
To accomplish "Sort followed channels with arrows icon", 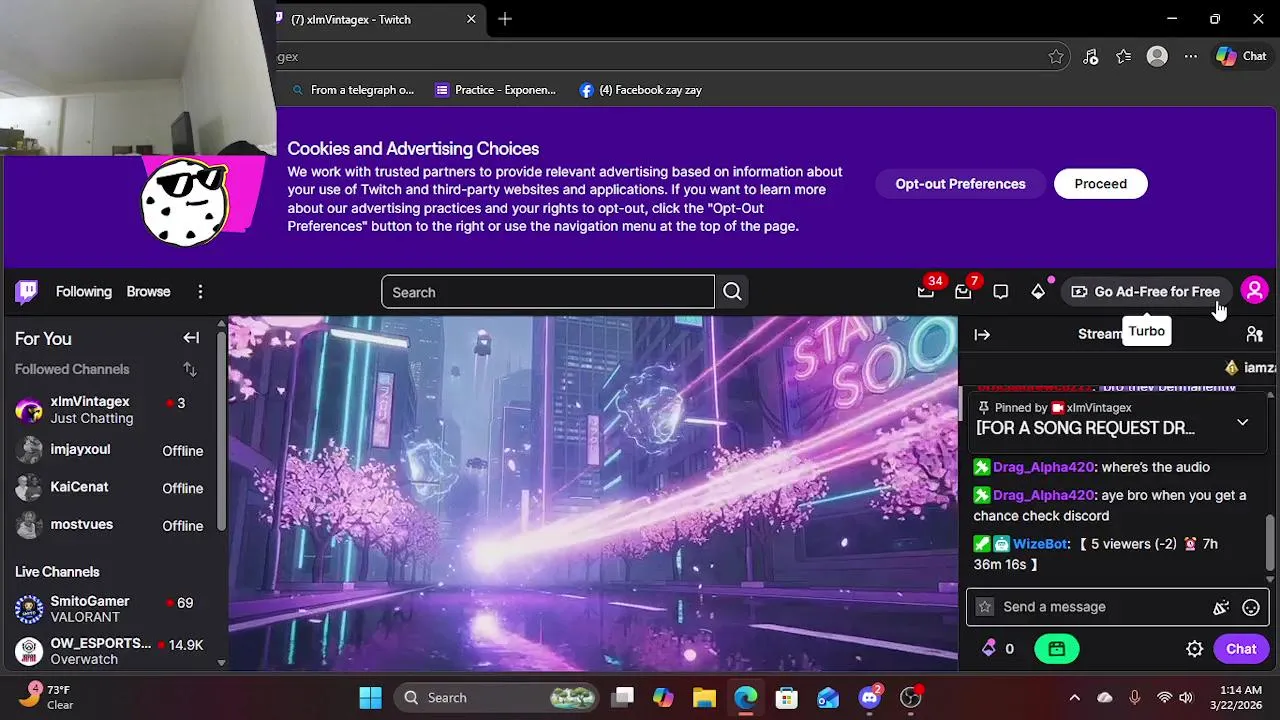I will point(190,369).
